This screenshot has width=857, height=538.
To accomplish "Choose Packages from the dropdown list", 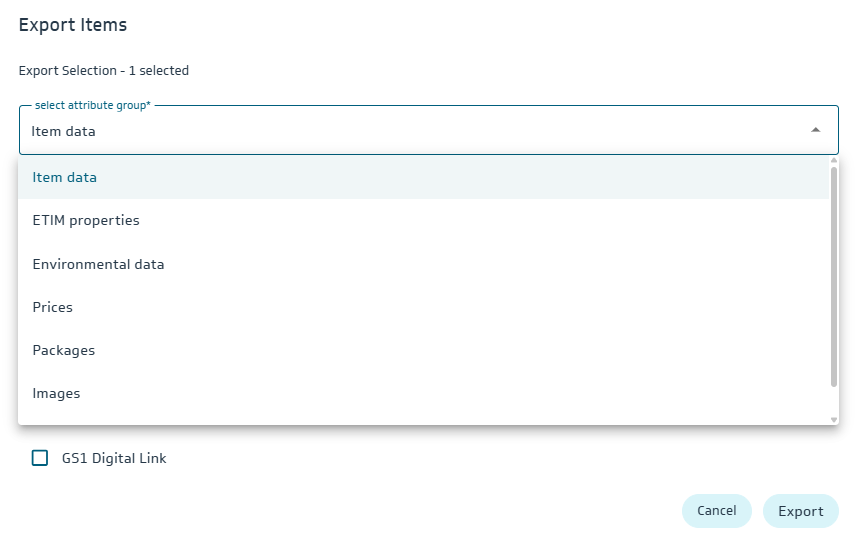I will pos(64,350).
